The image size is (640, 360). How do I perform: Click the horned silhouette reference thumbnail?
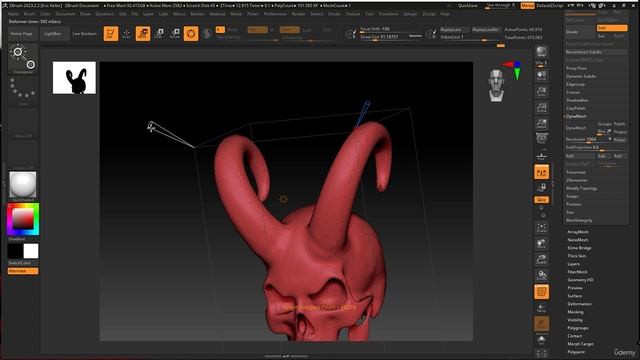tap(74, 78)
